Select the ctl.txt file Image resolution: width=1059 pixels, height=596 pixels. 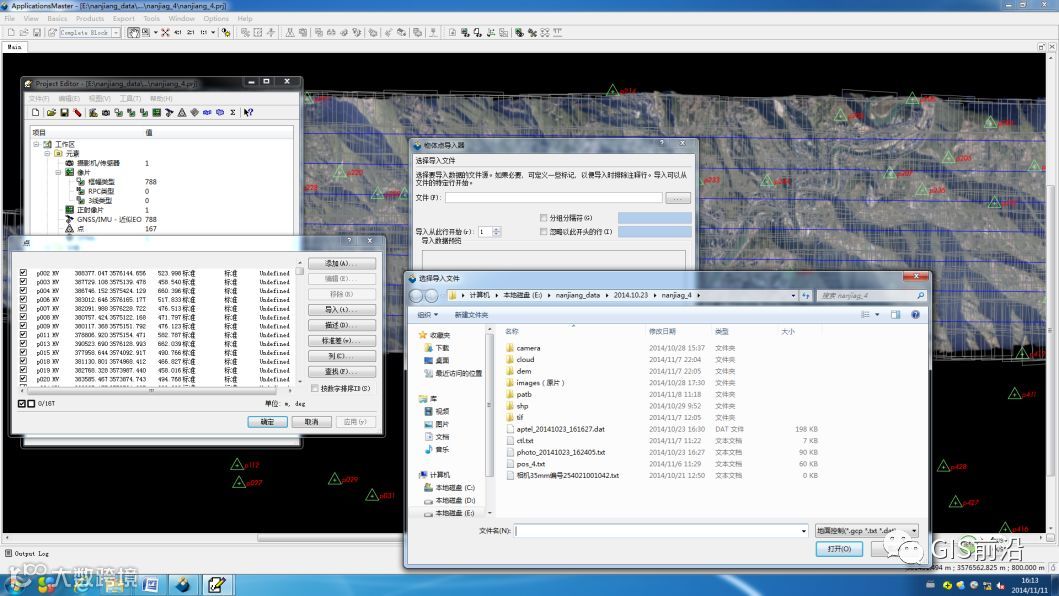tap(525, 441)
